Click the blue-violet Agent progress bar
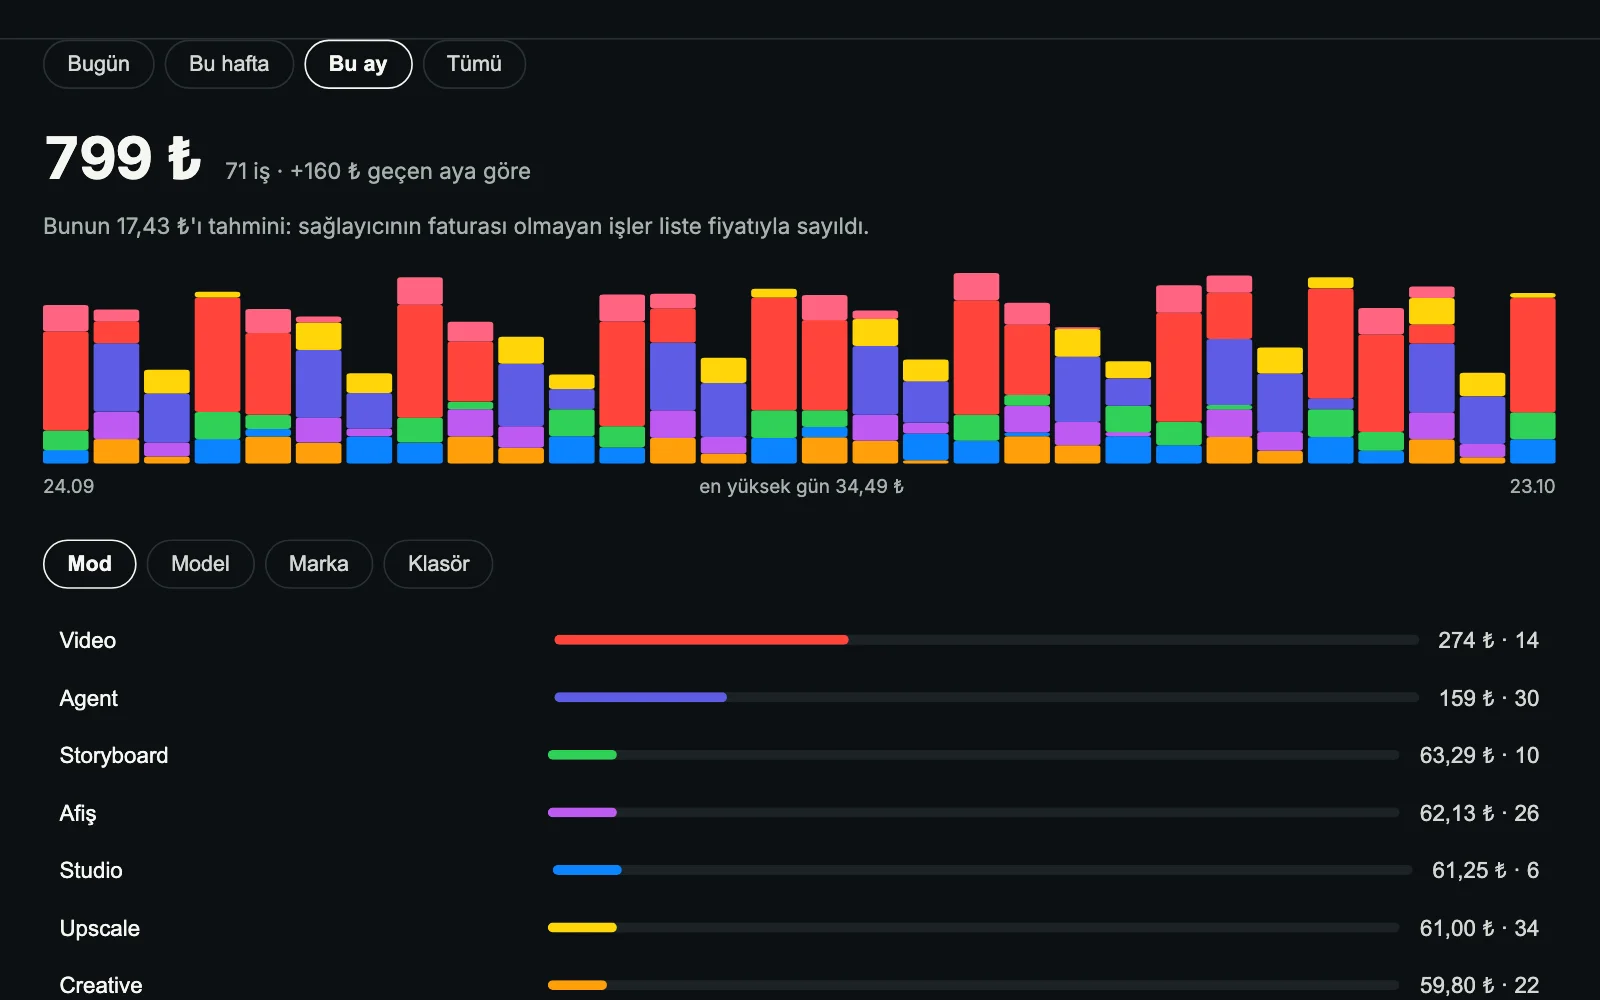Screen dimensions: 1600x1000 [640, 697]
